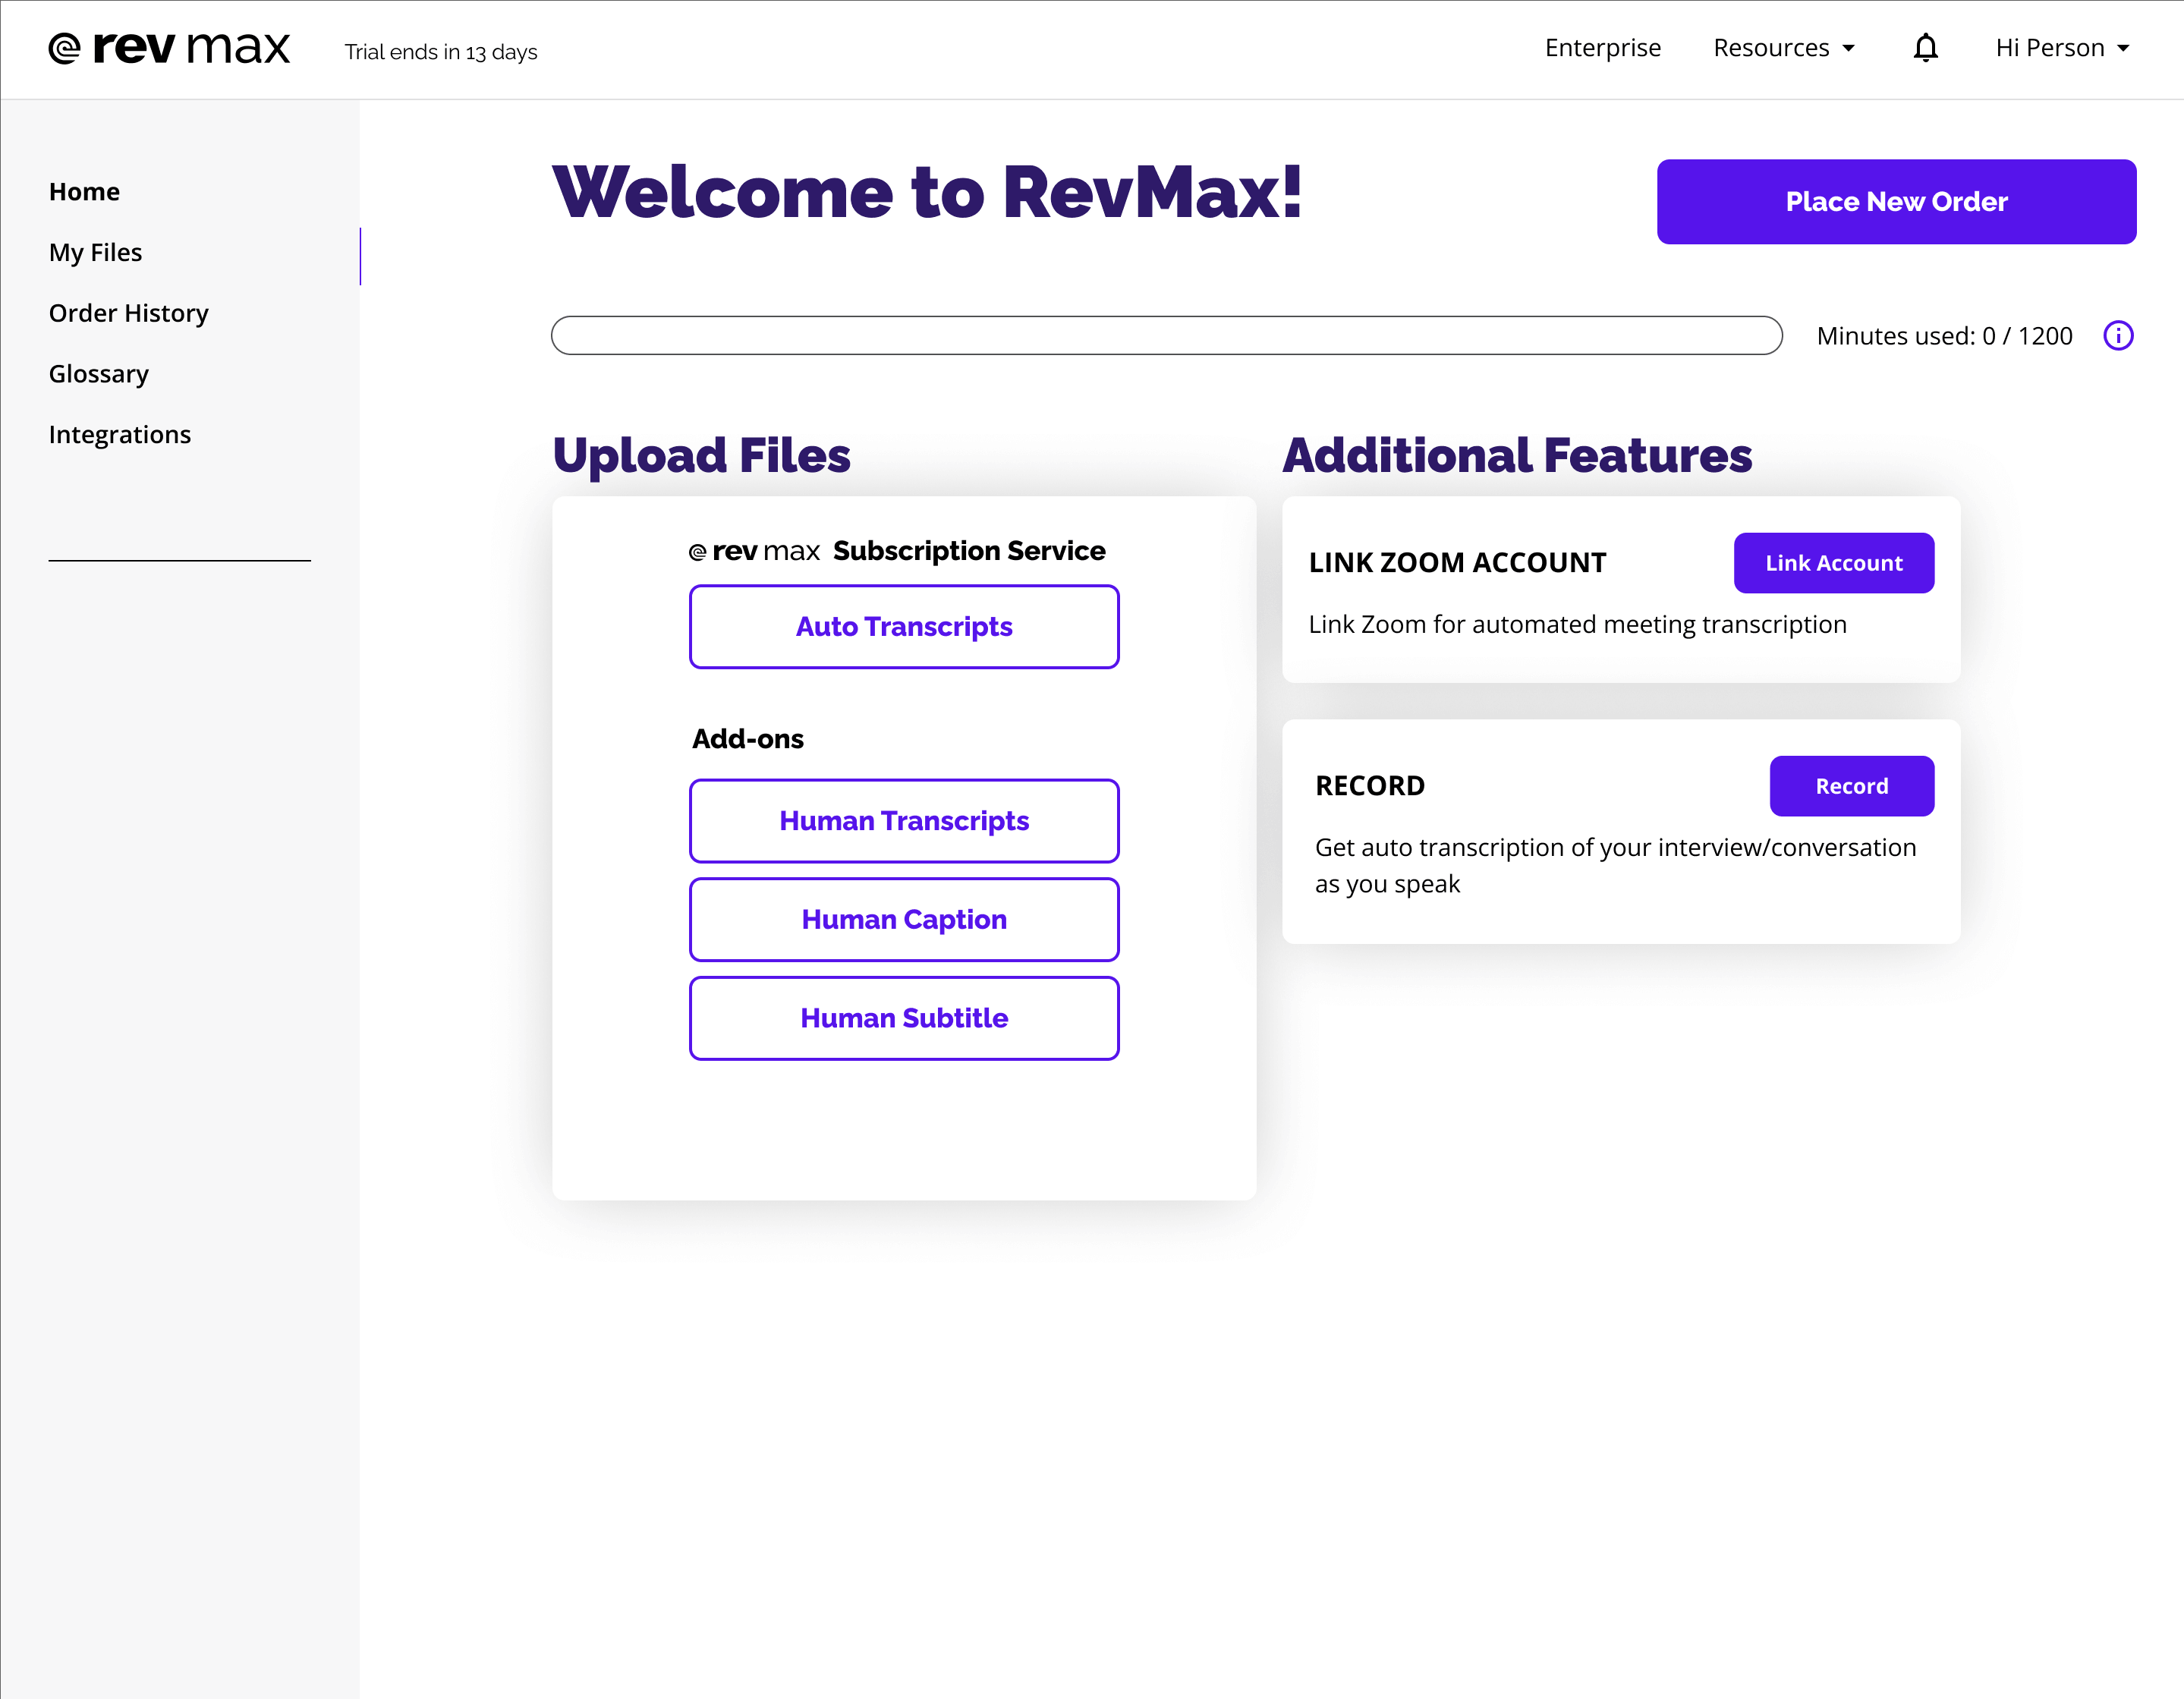The width and height of the screenshot is (2184, 1699).
Task: Click the 'Upload Files' heading
Action: point(701,456)
